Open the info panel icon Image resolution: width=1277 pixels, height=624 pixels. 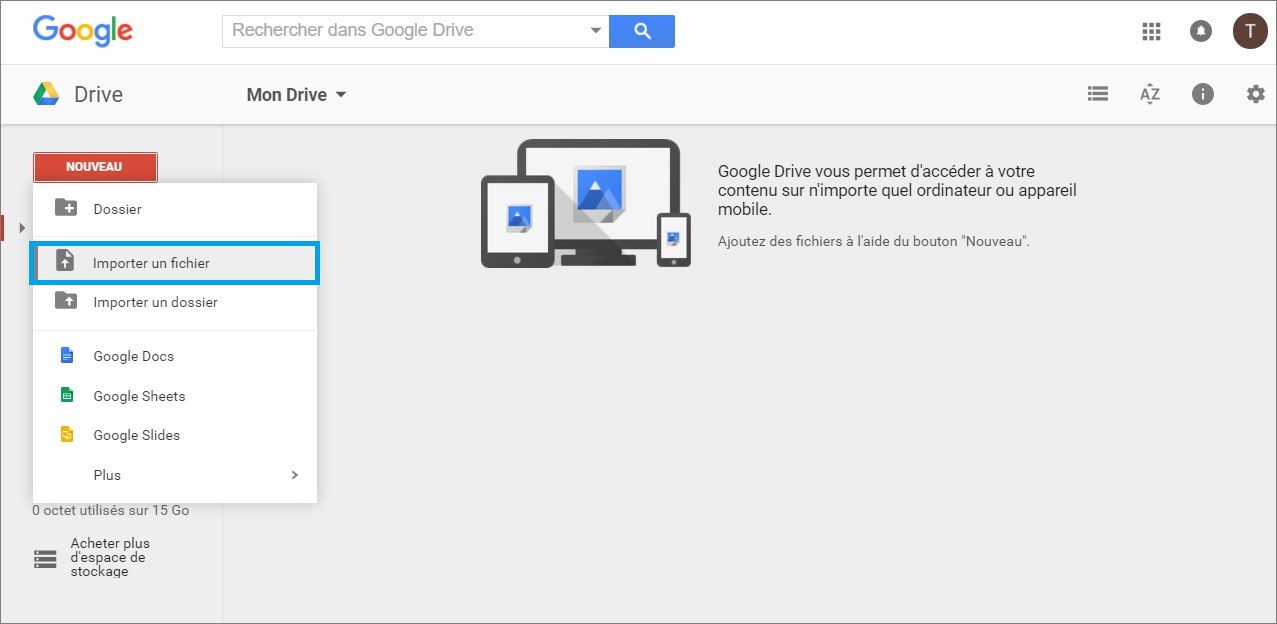1202,93
